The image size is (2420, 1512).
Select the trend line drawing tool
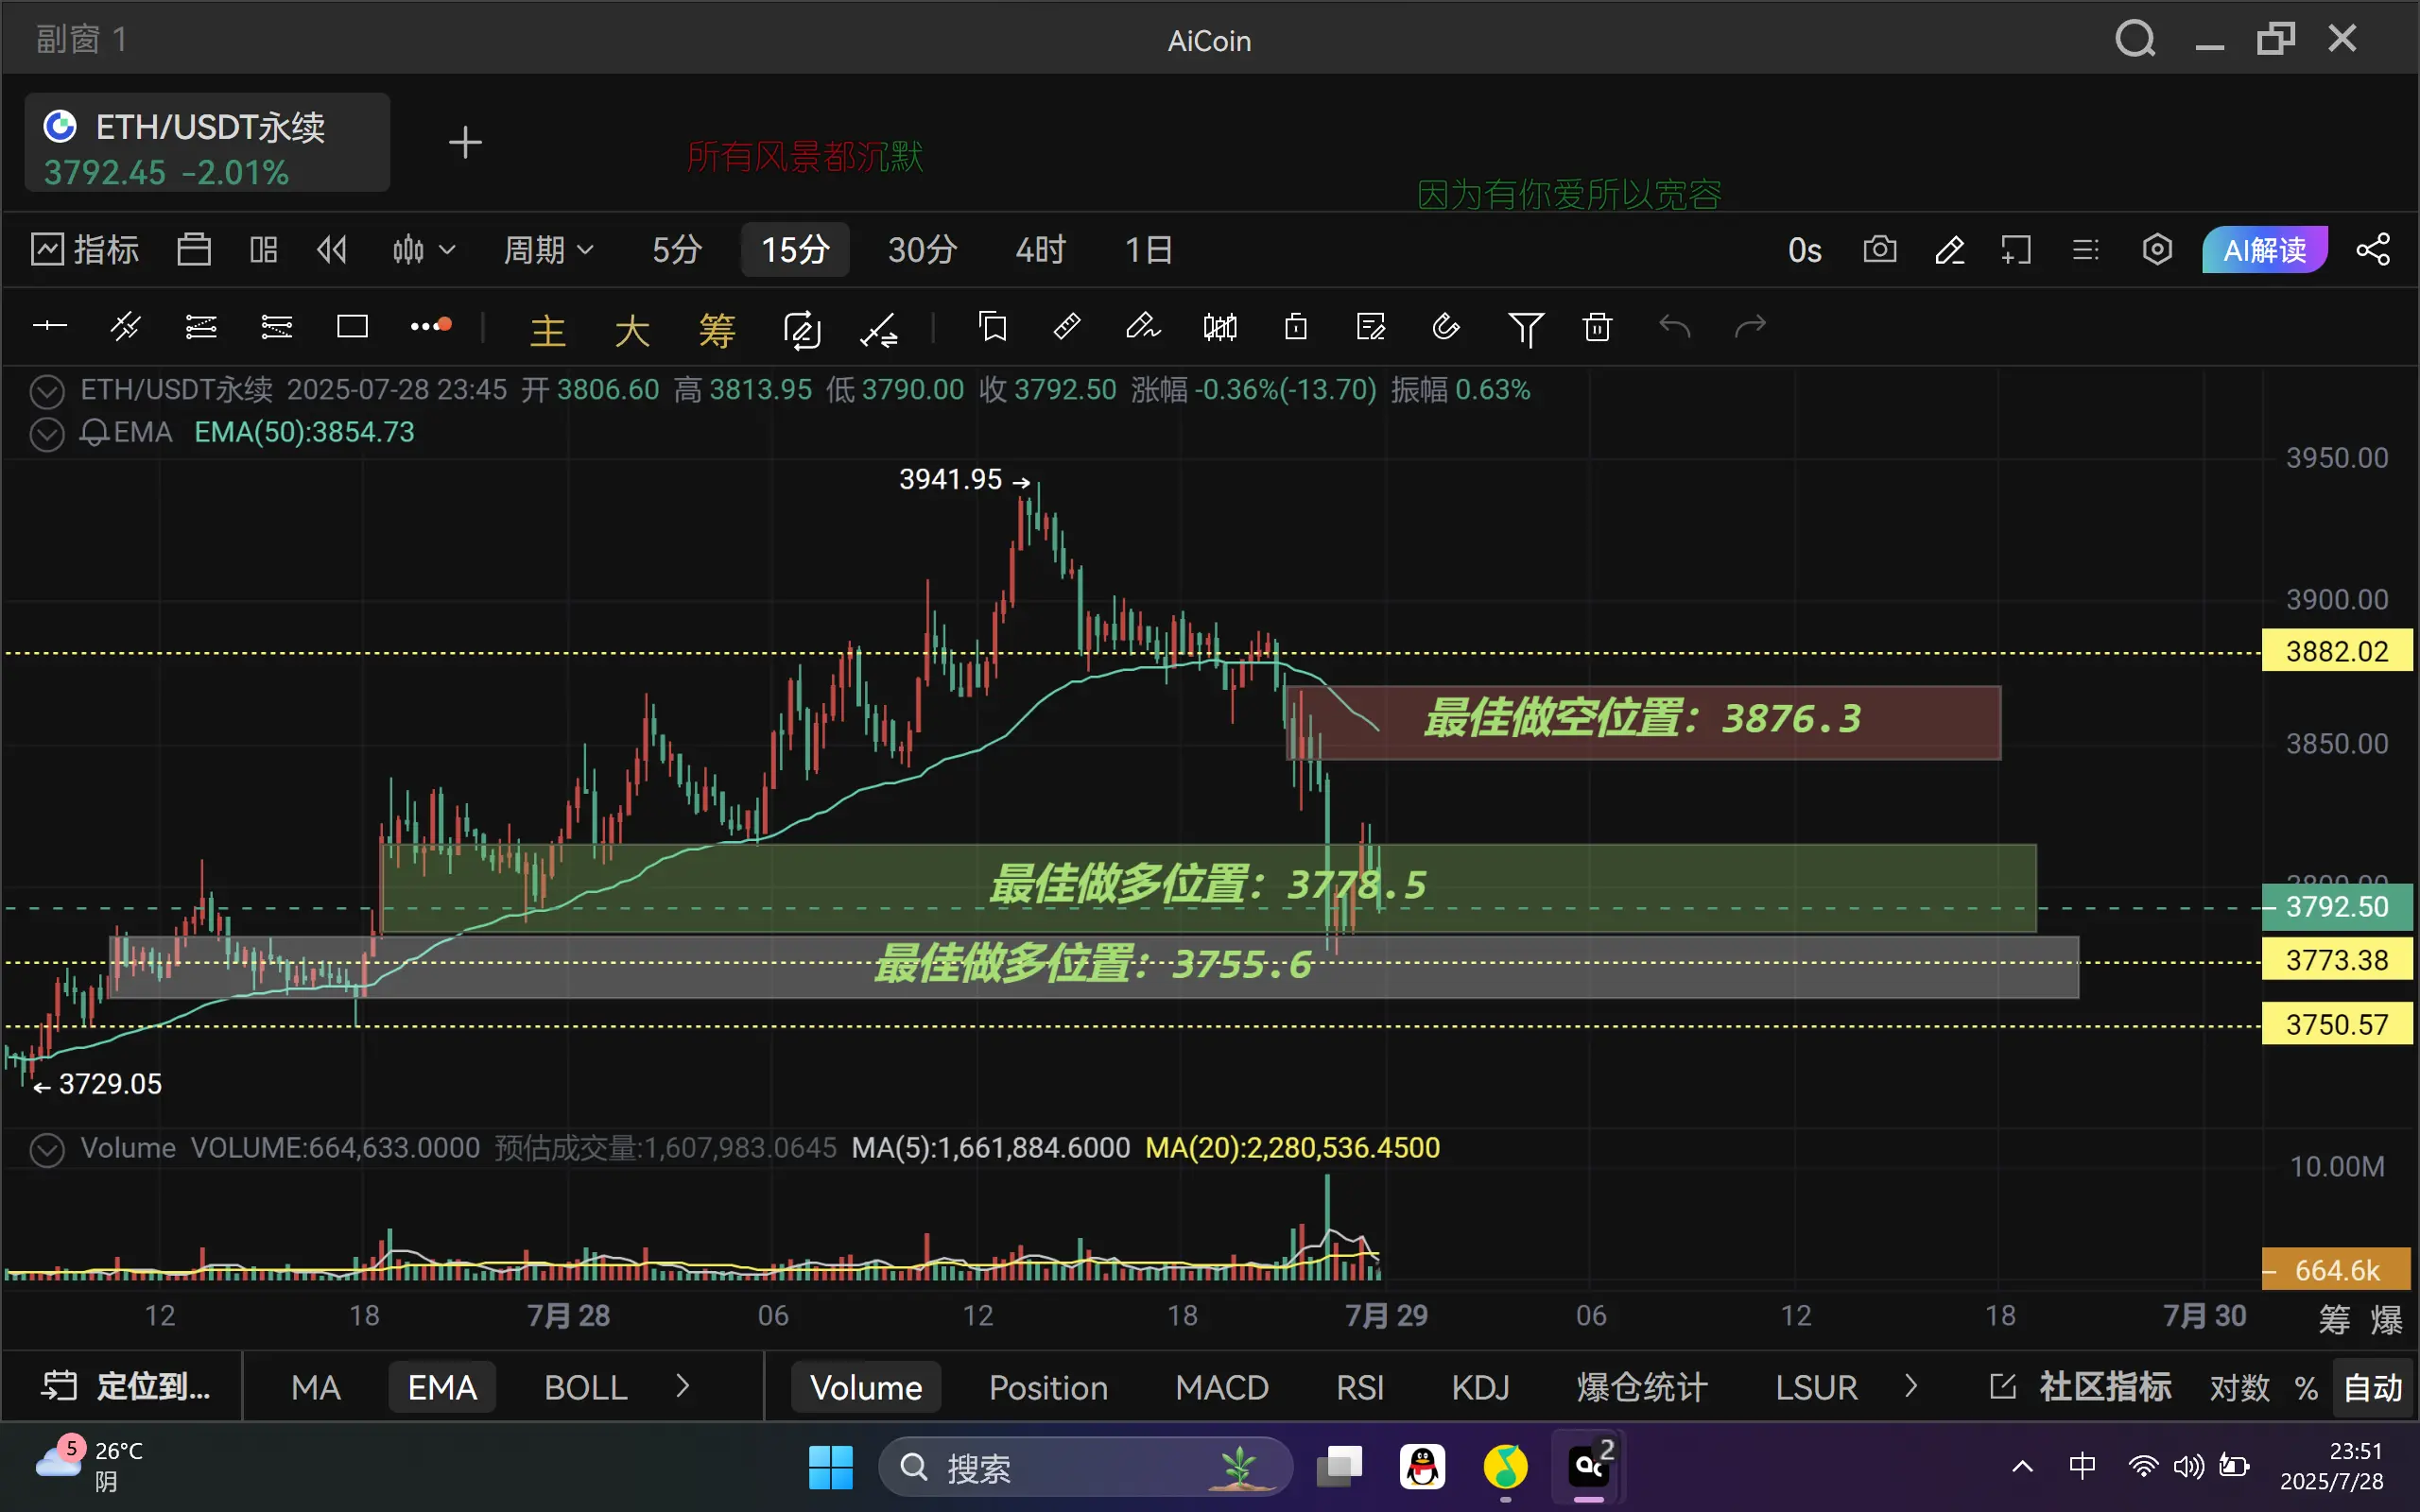pos(125,326)
